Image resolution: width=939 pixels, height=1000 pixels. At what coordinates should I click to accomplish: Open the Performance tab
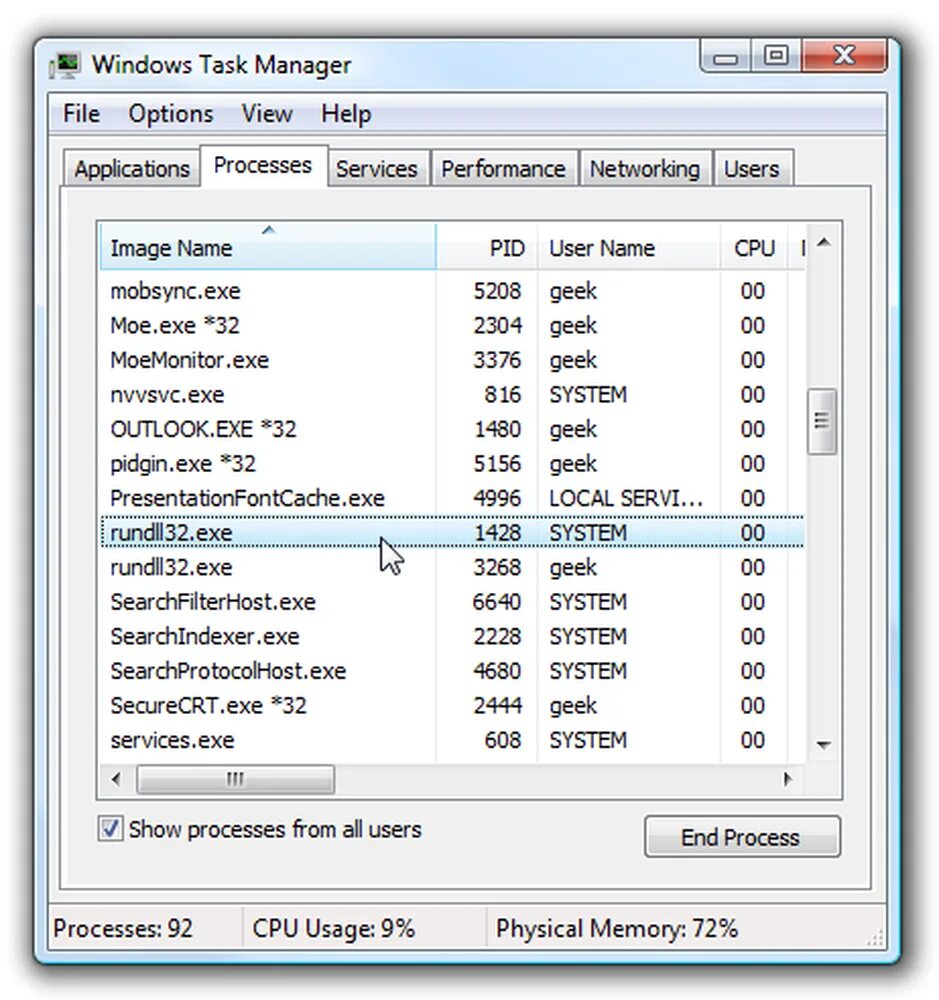point(503,168)
